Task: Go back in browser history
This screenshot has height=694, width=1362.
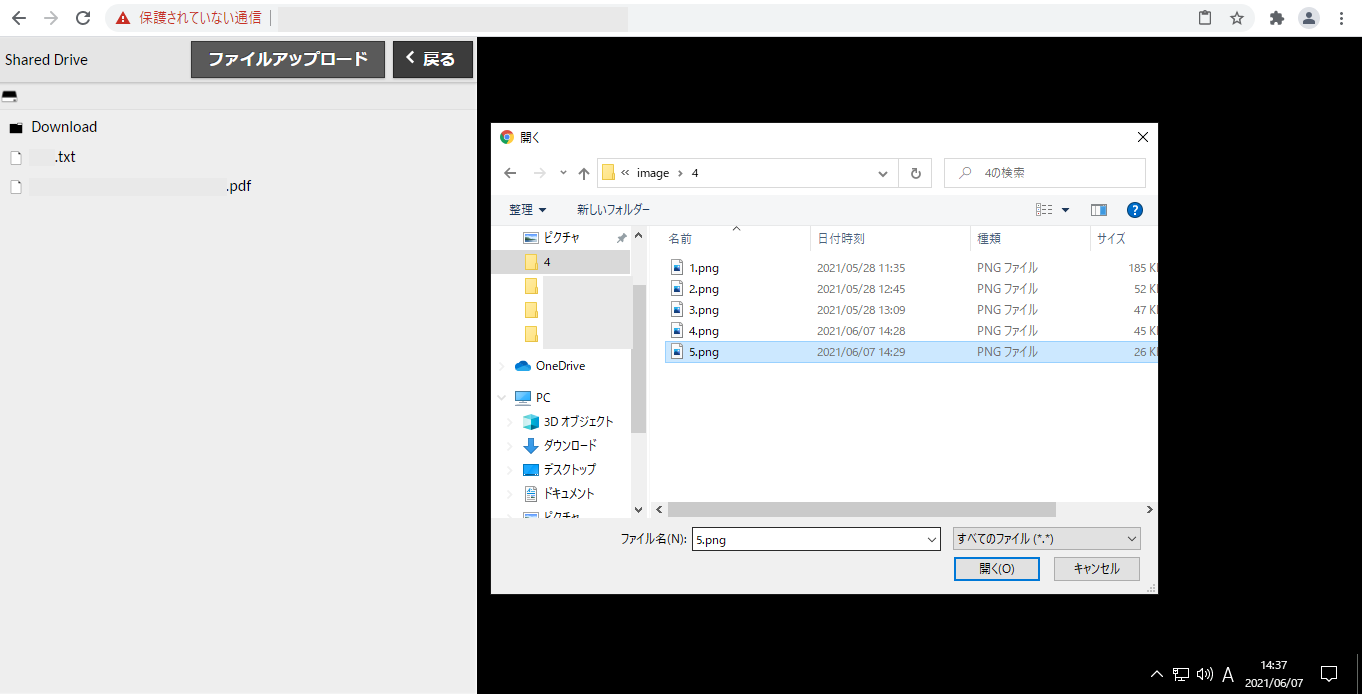Action: coord(18,18)
